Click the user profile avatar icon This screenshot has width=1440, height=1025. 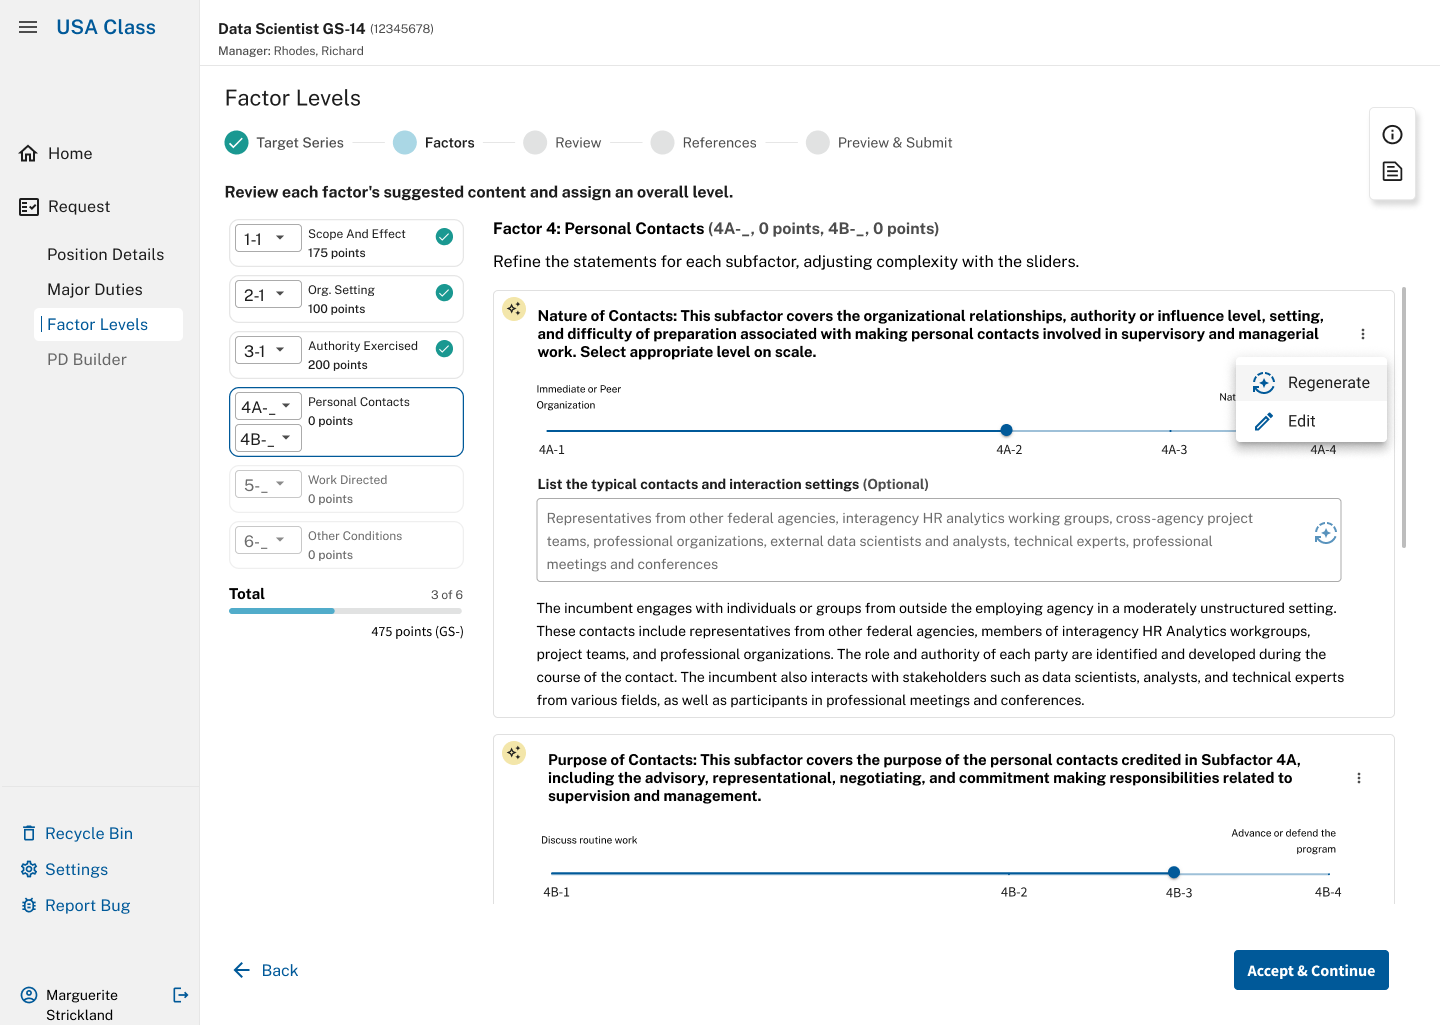29,995
